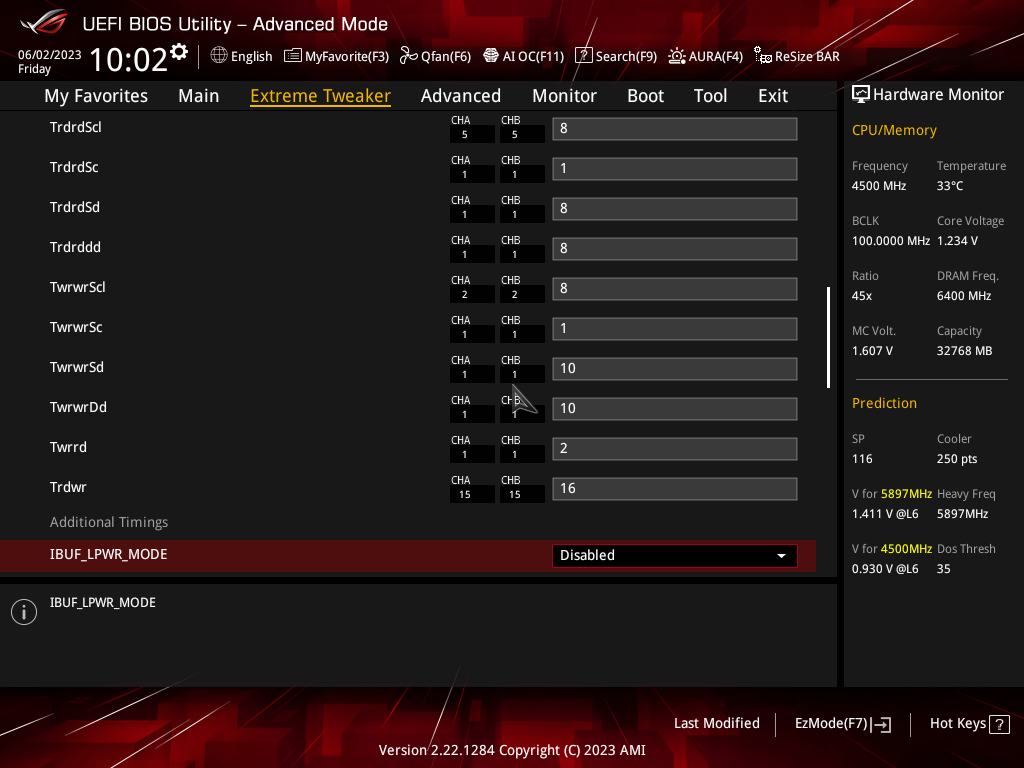This screenshot has height=768, width=1024.
Task: Launch AI OC(F11) brain icon
Action: pyautogui.click(x=490, y=56)
